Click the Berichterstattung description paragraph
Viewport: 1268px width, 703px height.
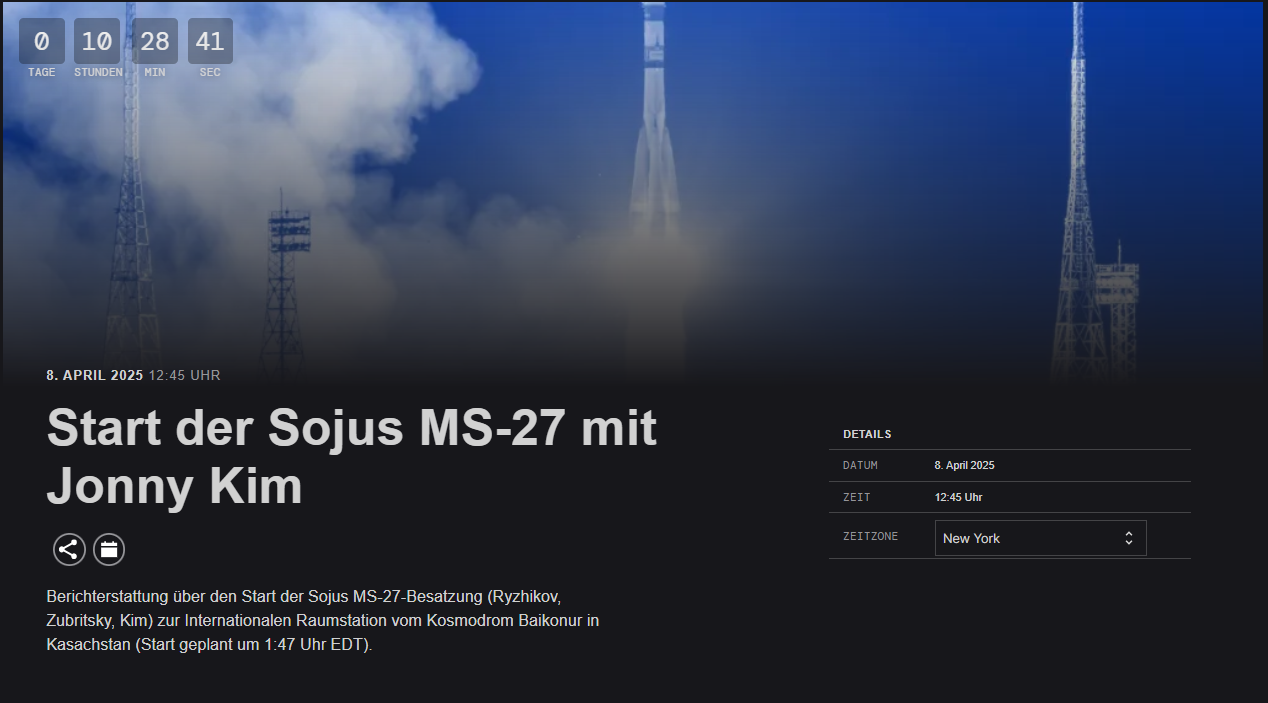pyautogui.click(x=323, y=620)
